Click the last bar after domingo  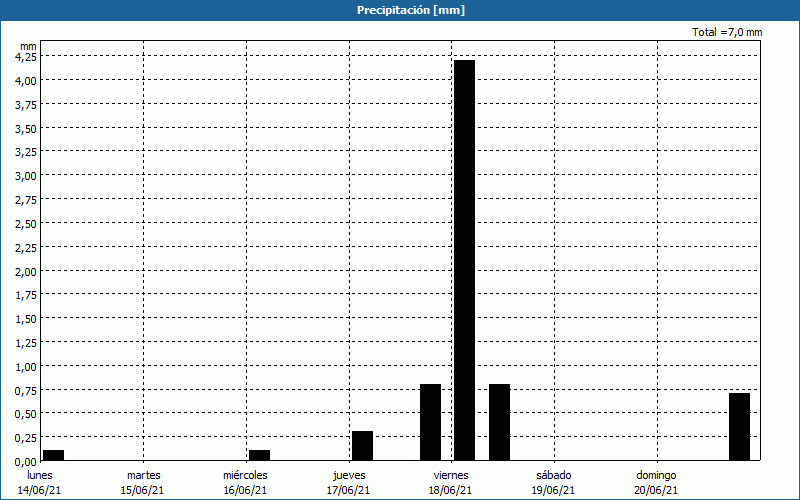pyautogui.click(x=739, y=427)
